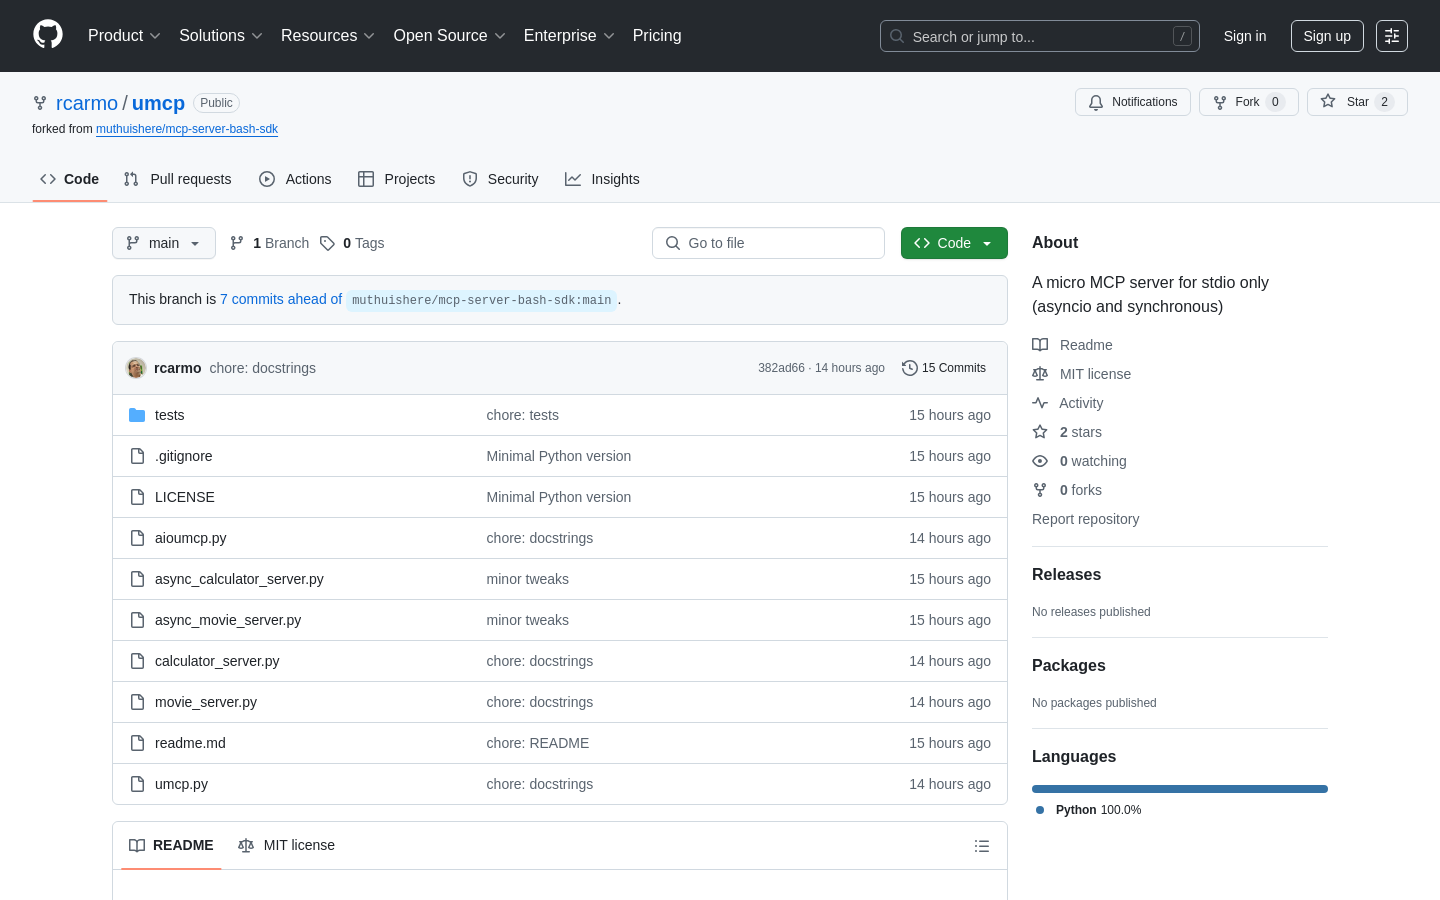Open umcp.py file
The width and height of the screenshot is (1440, 900).
click(x=181, y=784)
